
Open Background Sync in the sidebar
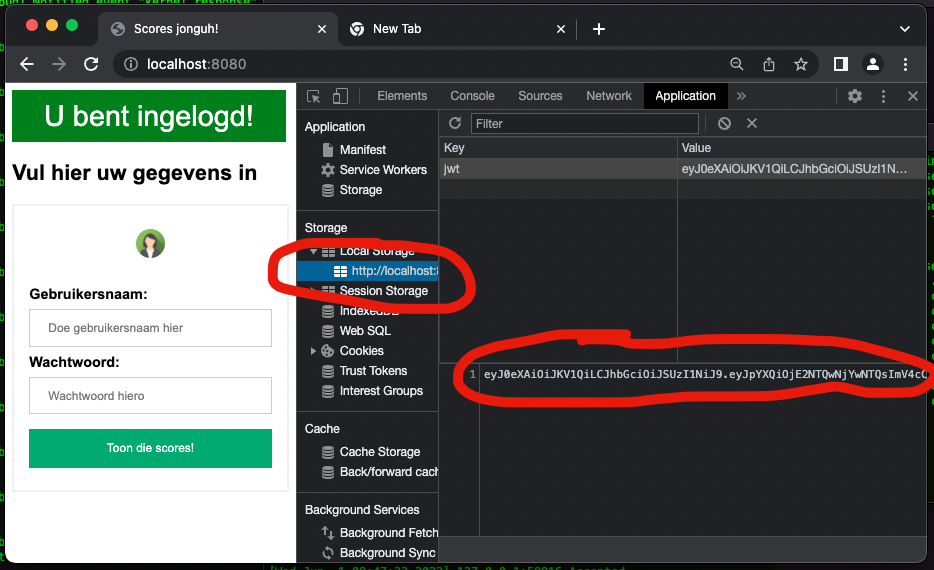[x=387, y=553]
